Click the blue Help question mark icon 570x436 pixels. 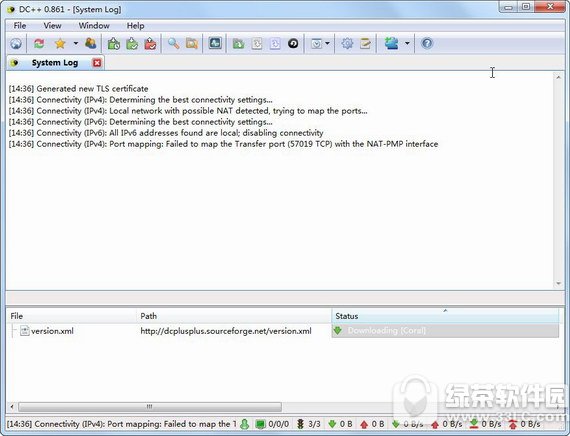(427, 44)
